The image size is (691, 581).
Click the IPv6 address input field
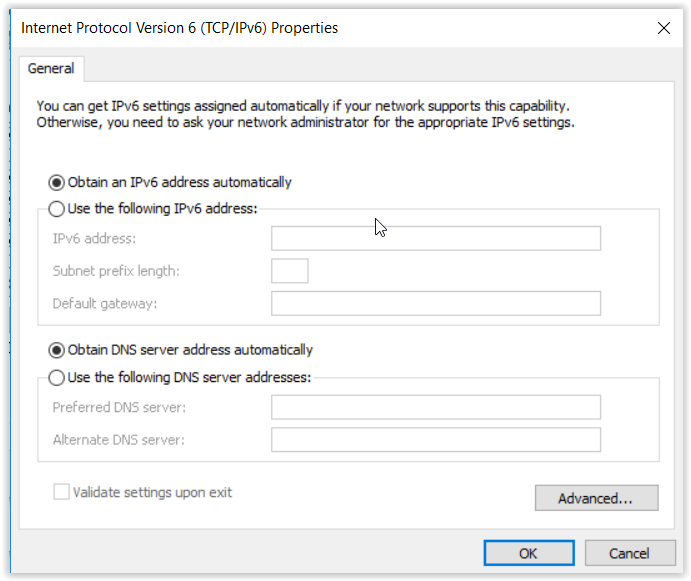tap(435, 238)
